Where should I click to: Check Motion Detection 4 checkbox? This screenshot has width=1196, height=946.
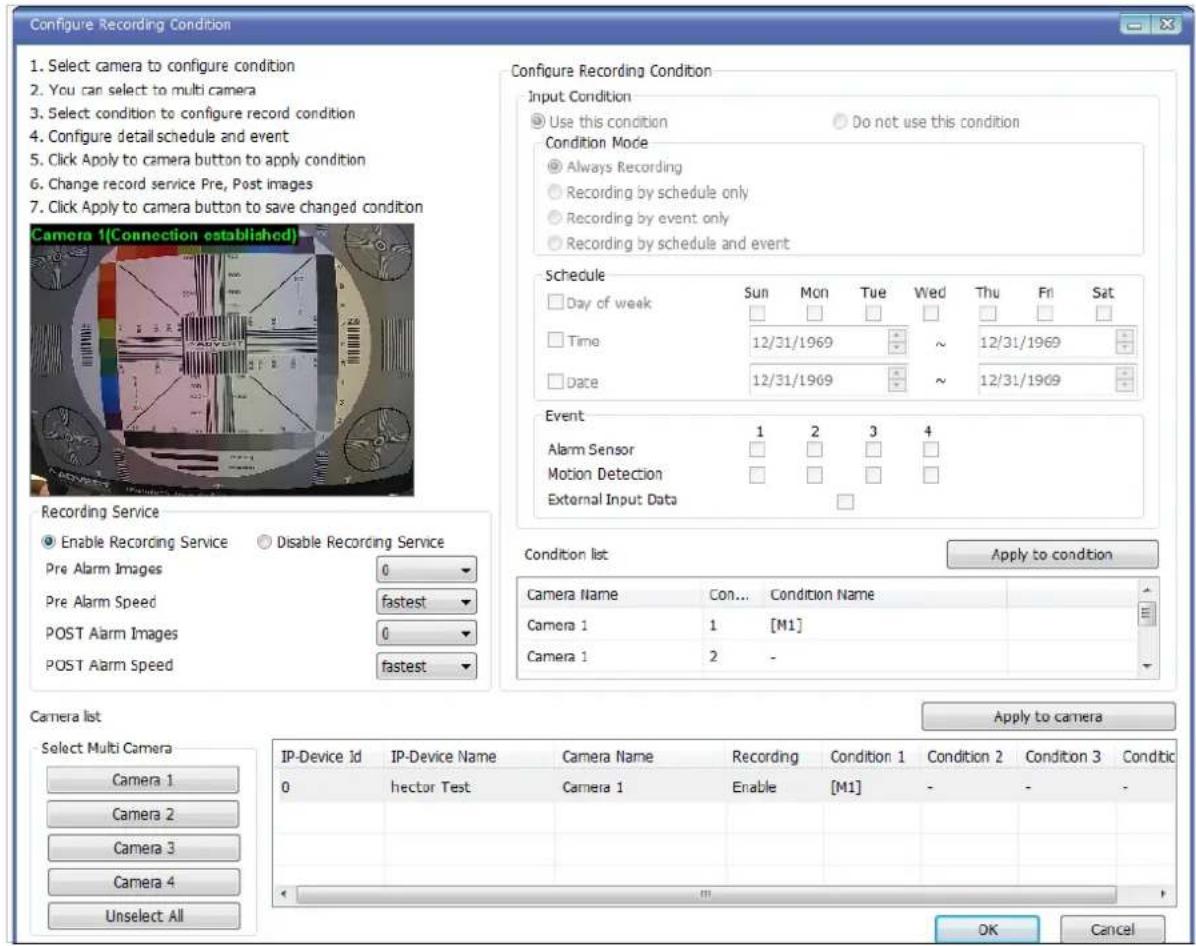pos(931,475)
